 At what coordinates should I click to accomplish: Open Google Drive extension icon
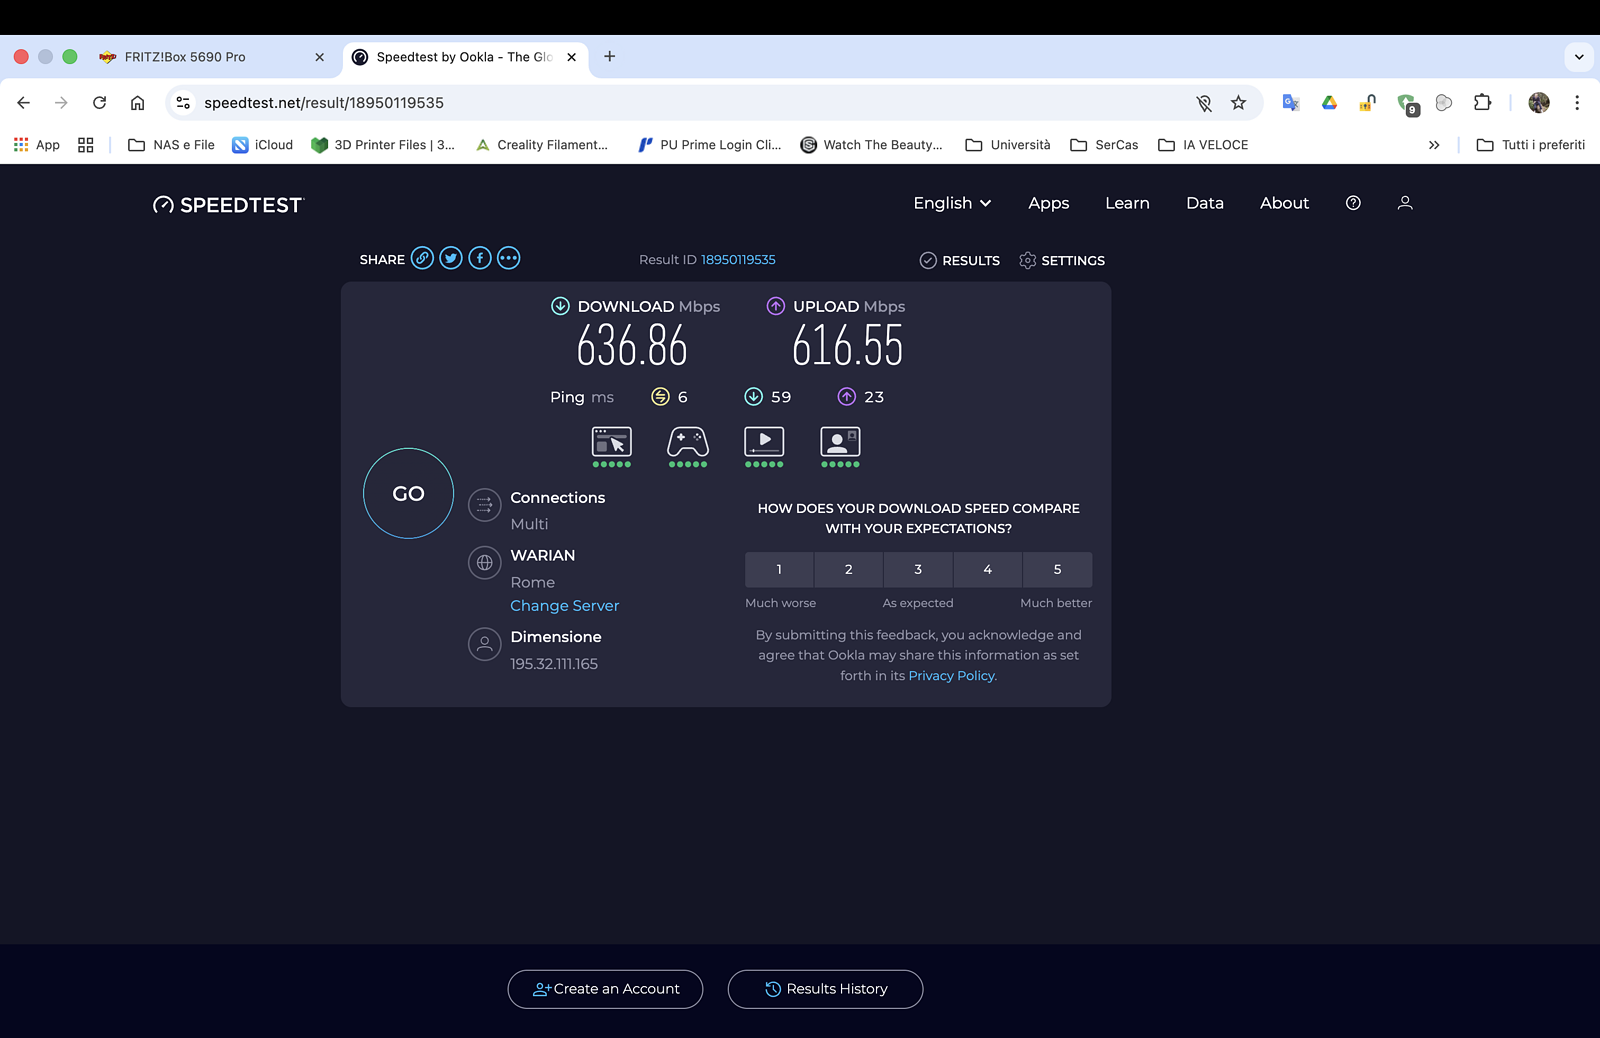point(1329,102)
